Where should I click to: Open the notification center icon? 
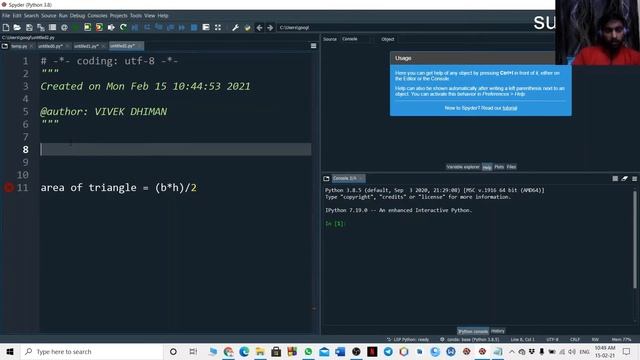(627, 351)
